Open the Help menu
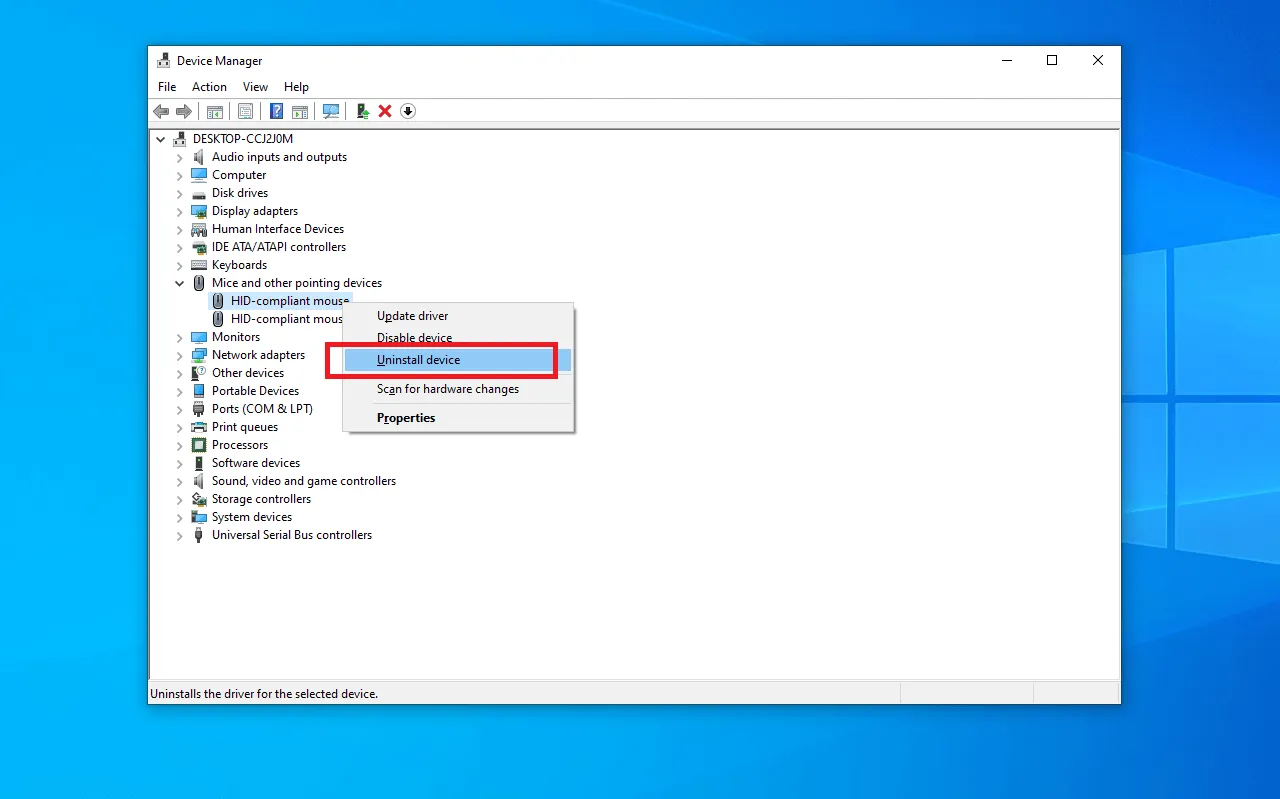 point(296,87)
